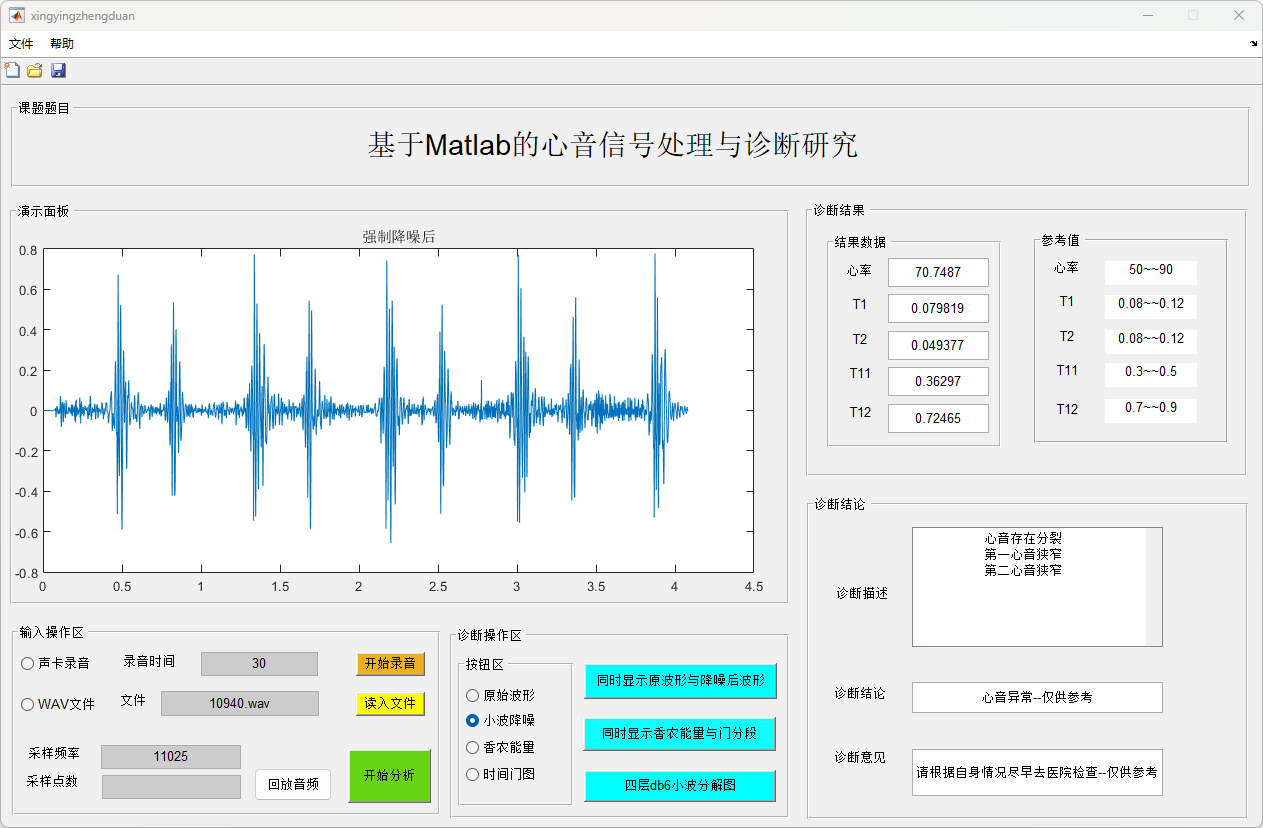
Task: Click the Save floppy disk icon
Action: click(58, 70)
